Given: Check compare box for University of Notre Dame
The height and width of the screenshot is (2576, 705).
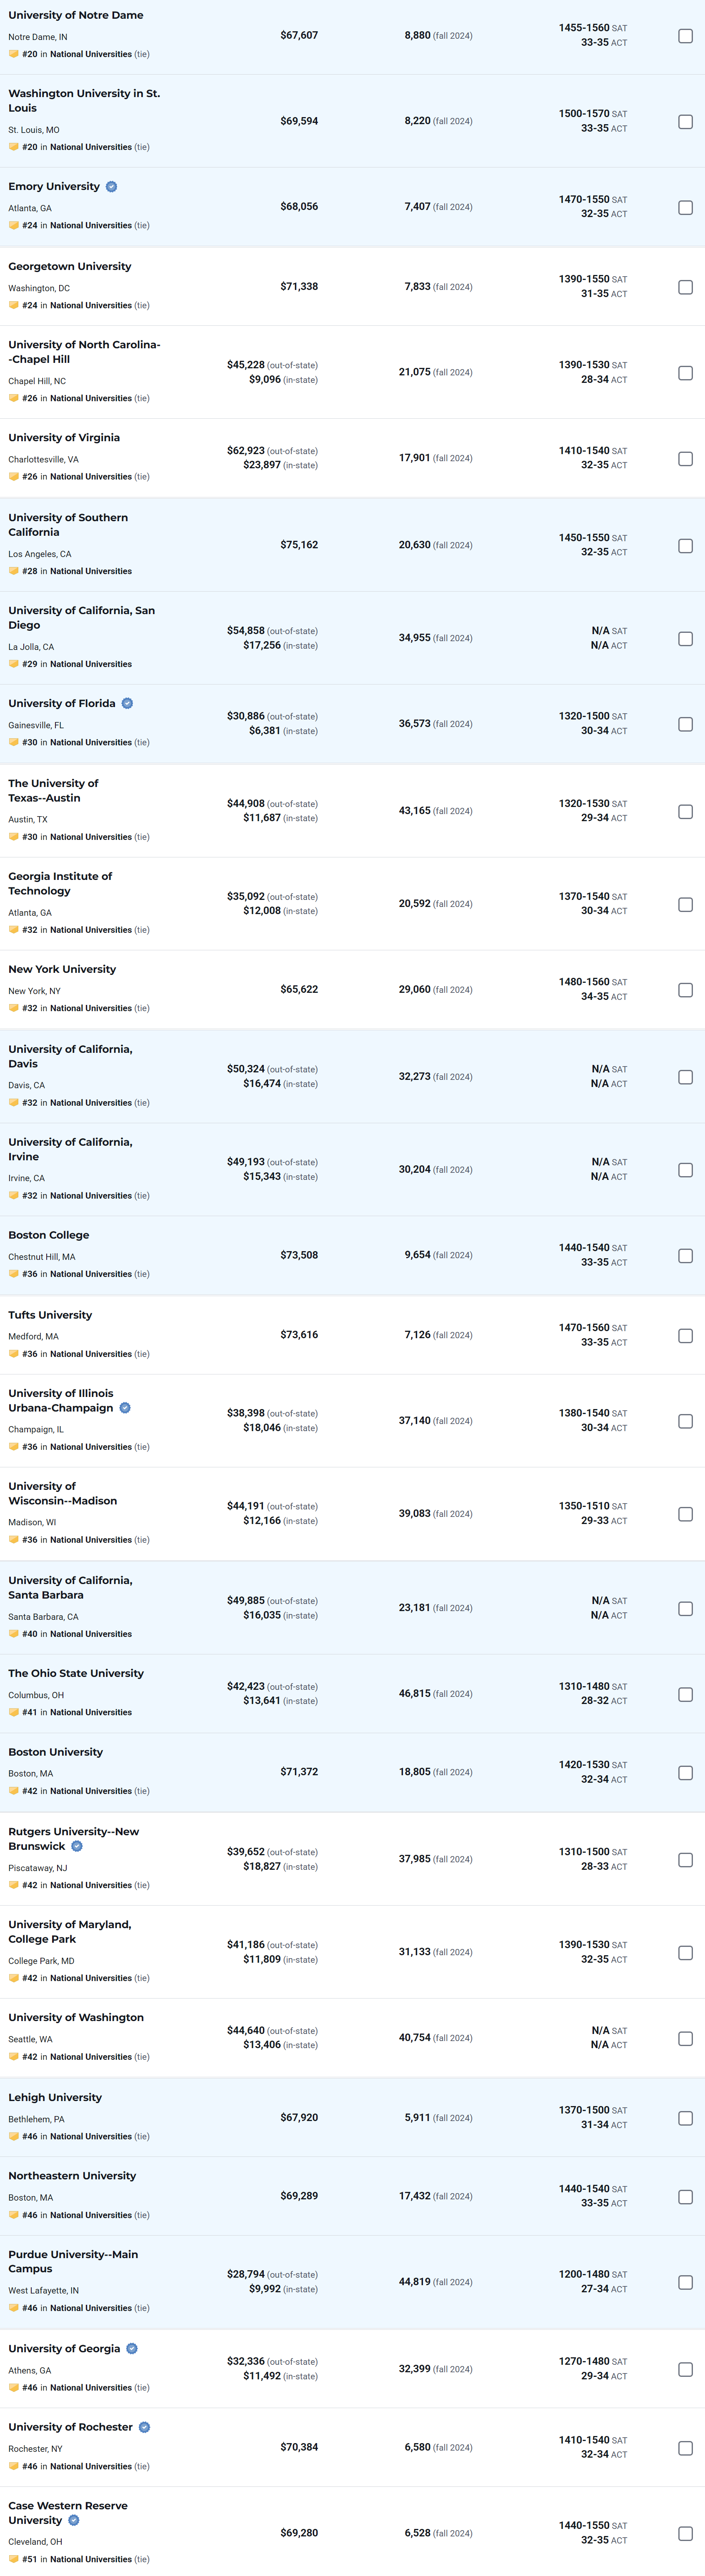Looking at the screenshot, I should tap(685, 36).
